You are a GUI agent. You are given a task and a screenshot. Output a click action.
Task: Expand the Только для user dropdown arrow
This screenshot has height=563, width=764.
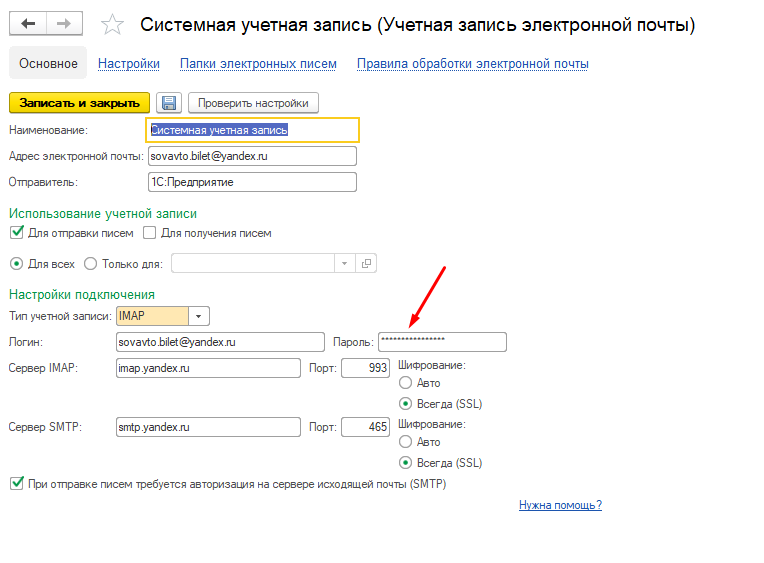344,263
